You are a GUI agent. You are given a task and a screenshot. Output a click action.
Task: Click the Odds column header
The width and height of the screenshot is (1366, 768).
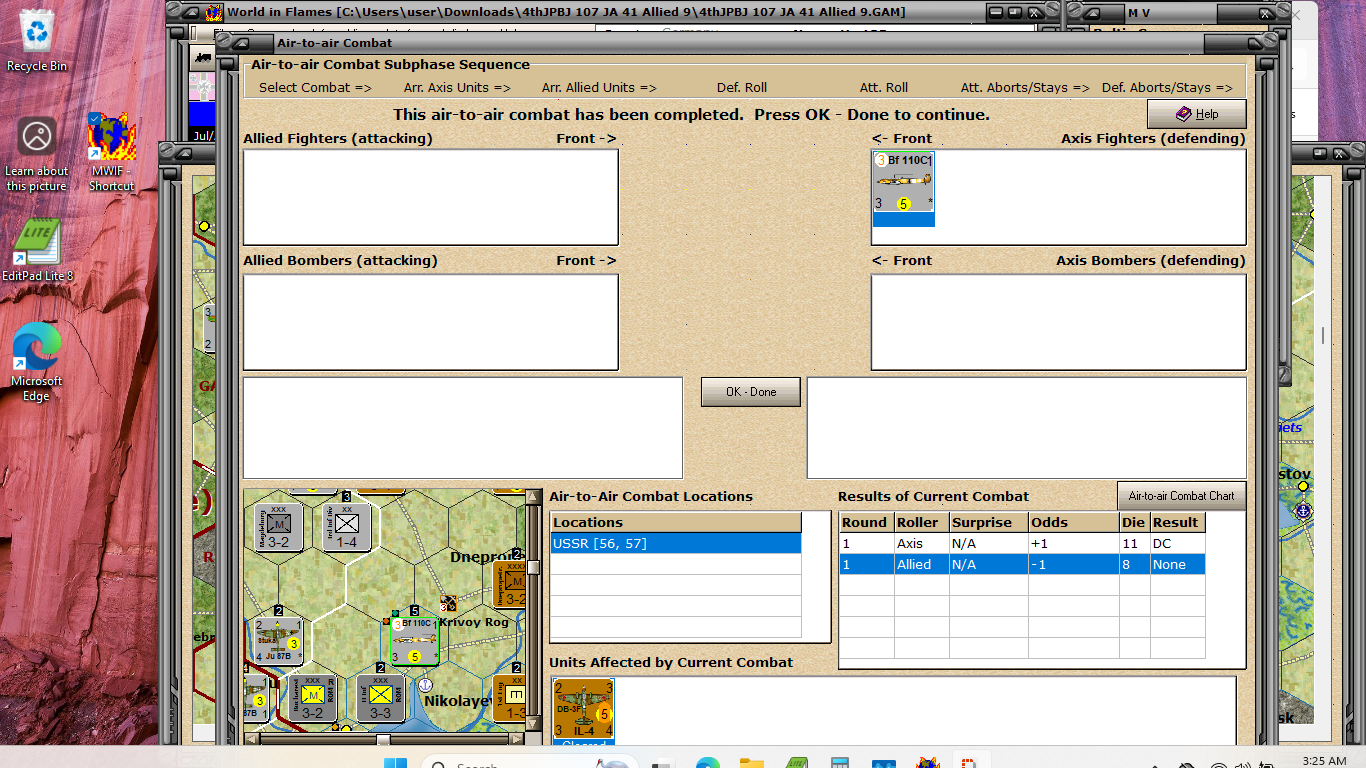click(x=1073, y=522)
